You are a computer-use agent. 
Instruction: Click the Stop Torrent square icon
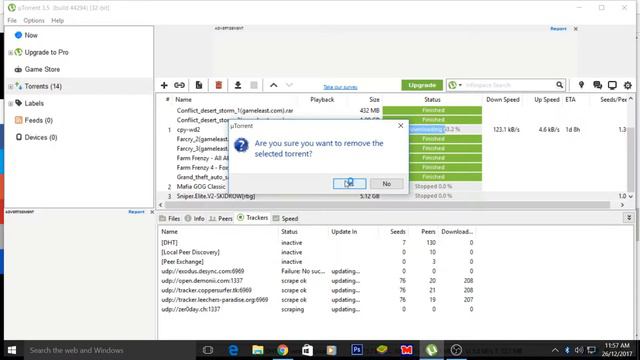tap(254, 85)
